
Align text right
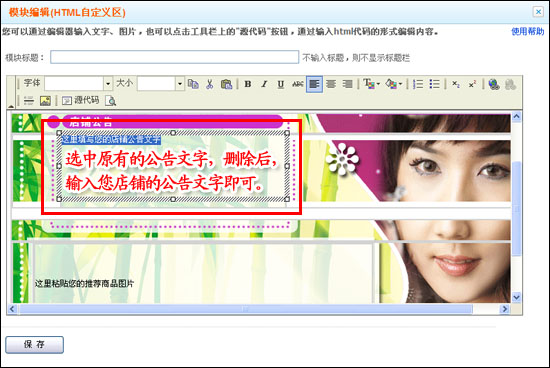(347, 84)
